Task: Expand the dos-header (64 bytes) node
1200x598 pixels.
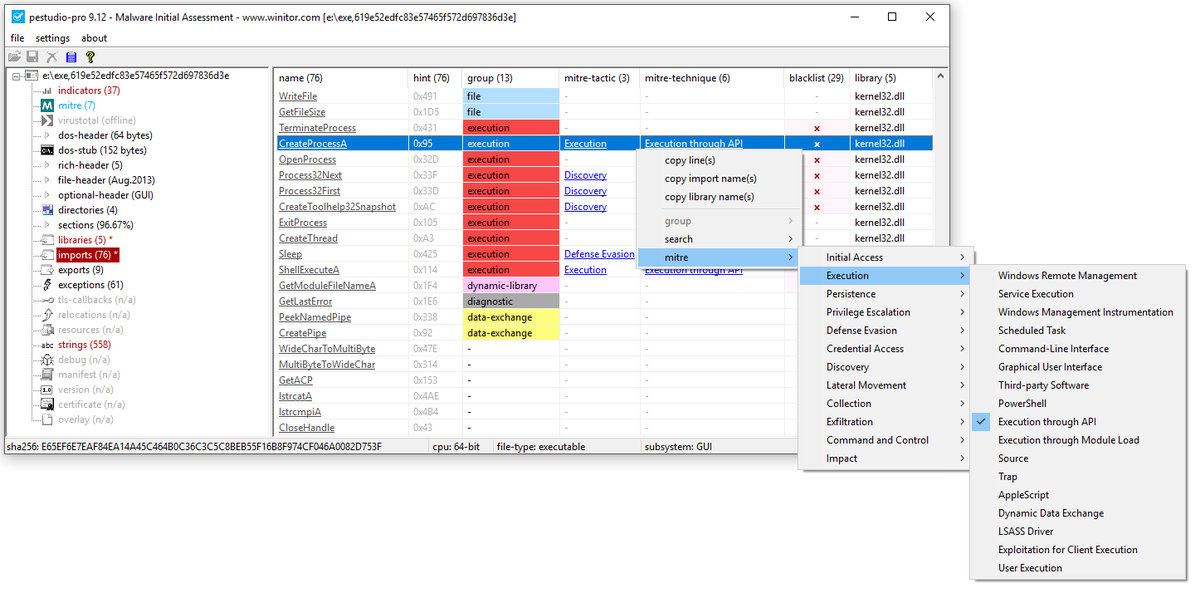Action: point(47,136)
